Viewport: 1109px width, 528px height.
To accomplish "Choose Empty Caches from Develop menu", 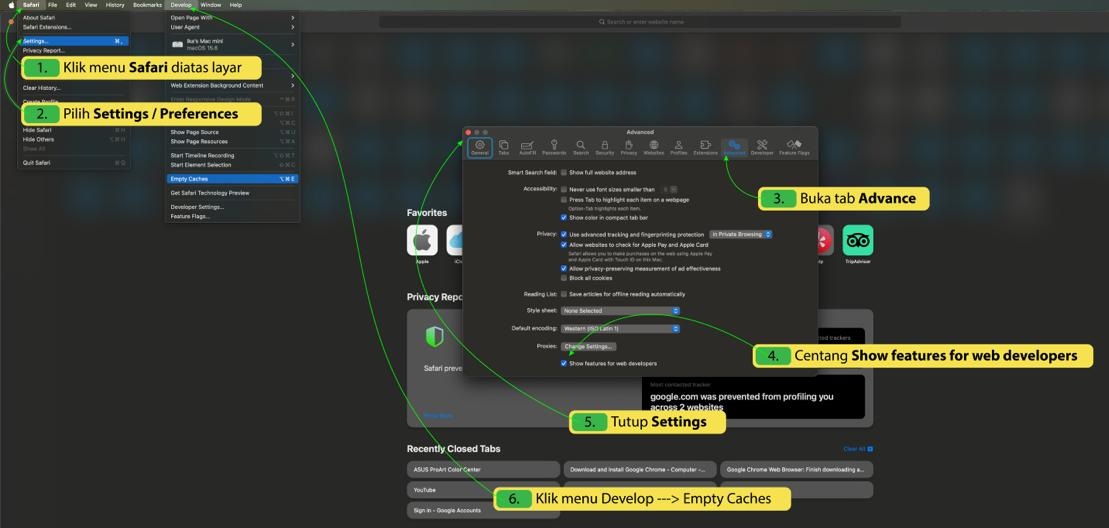I will click(232, 179).
